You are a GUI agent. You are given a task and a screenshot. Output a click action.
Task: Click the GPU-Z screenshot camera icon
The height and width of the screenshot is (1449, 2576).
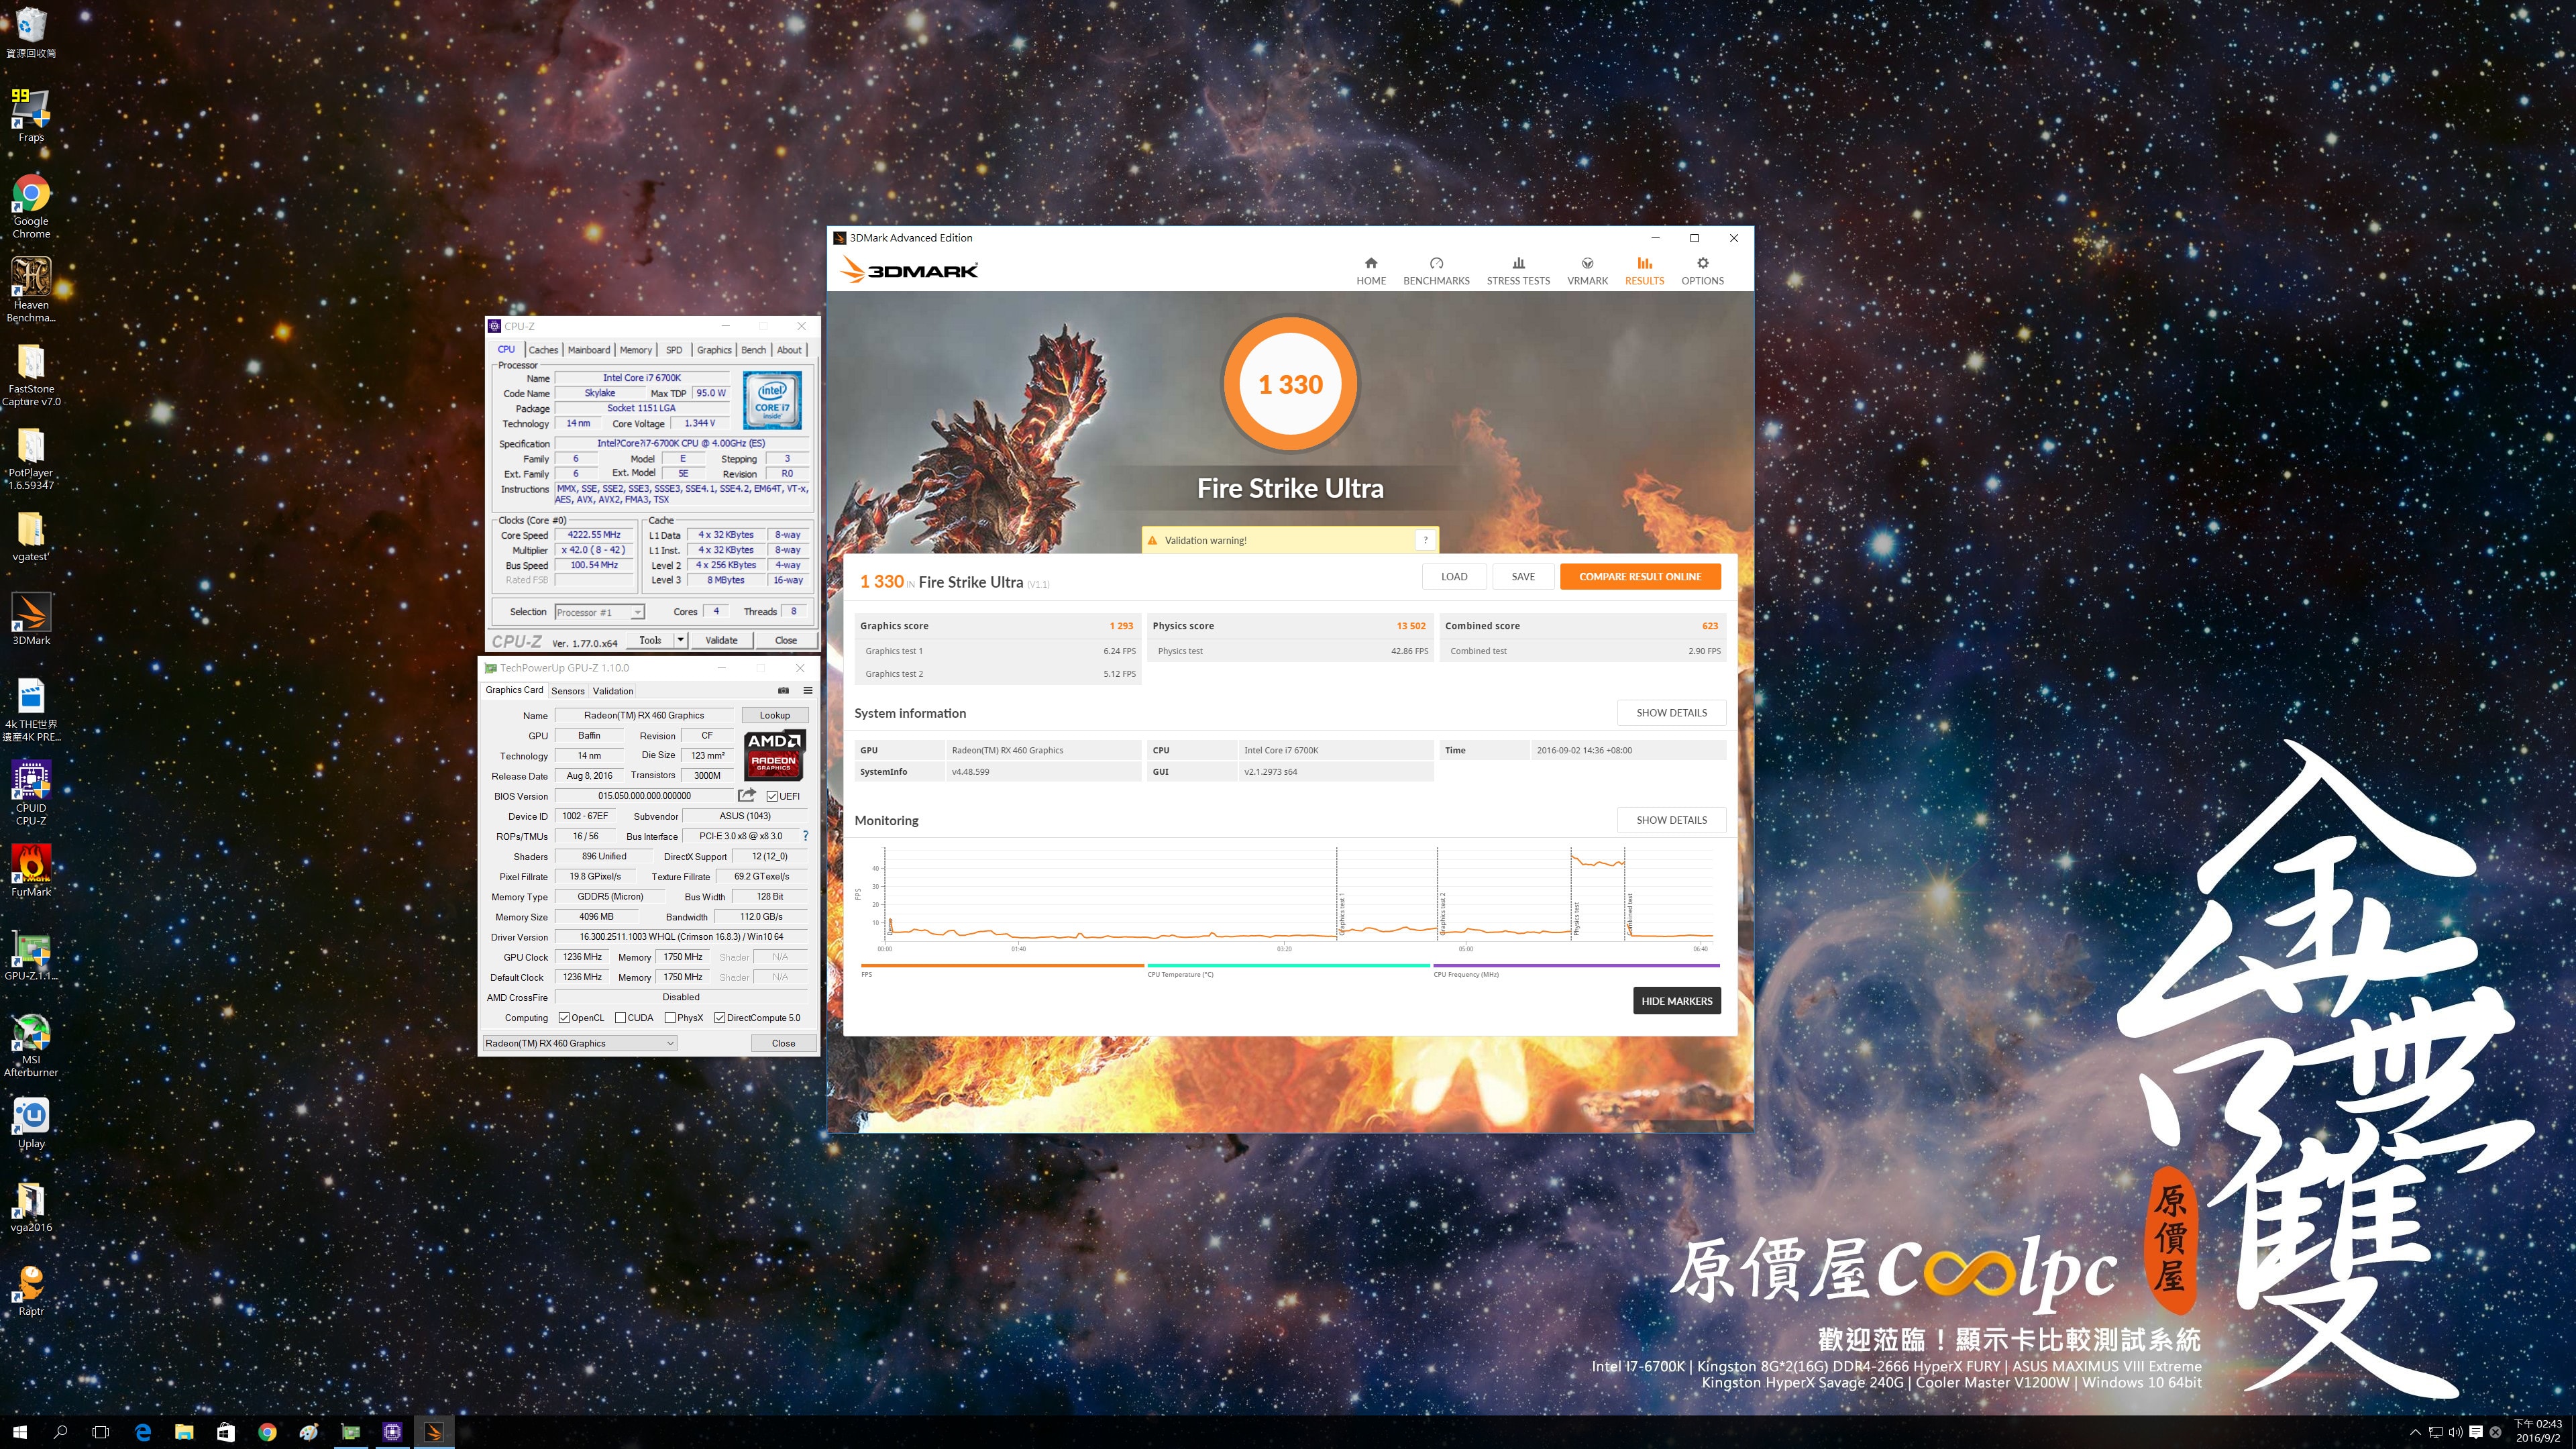tap(783, 691)
